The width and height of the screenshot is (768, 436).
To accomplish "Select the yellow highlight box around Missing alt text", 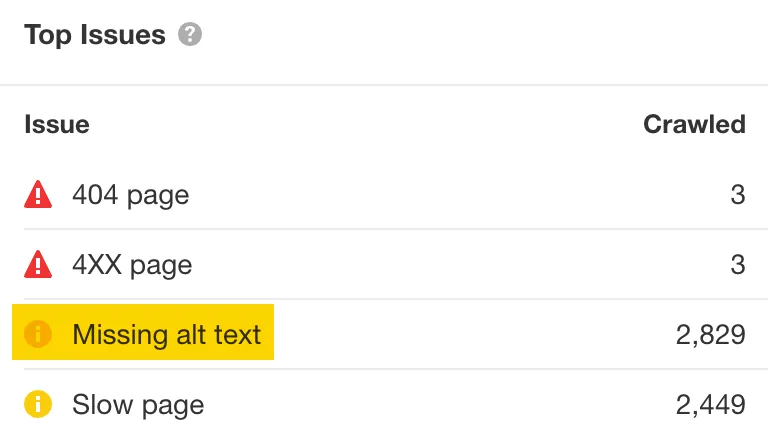I will point(143,332).
